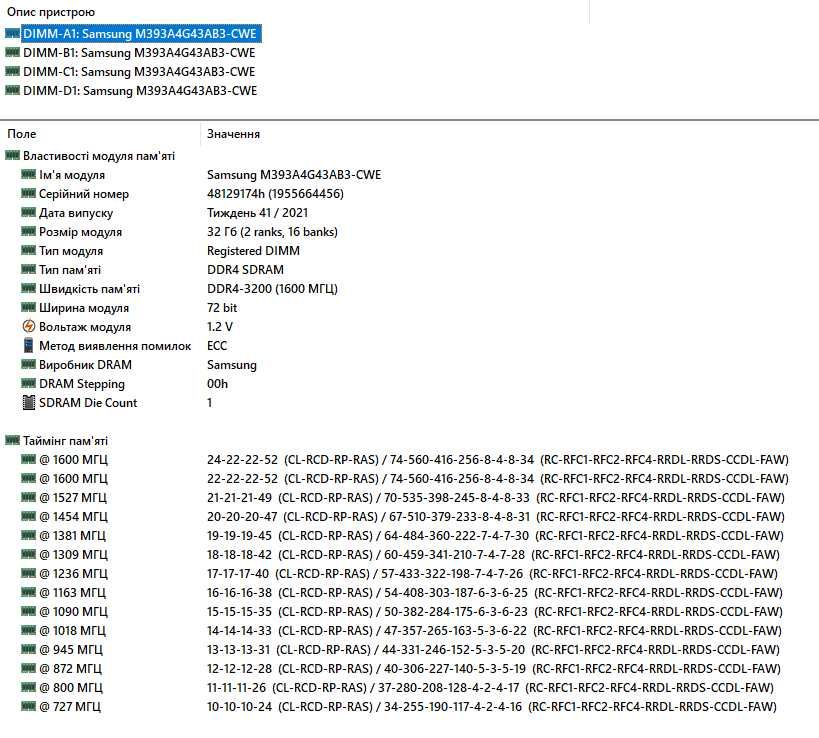Select the 'Таймінг пам'яті' group header
Screen dimensions: 819x738
(65, 441)
